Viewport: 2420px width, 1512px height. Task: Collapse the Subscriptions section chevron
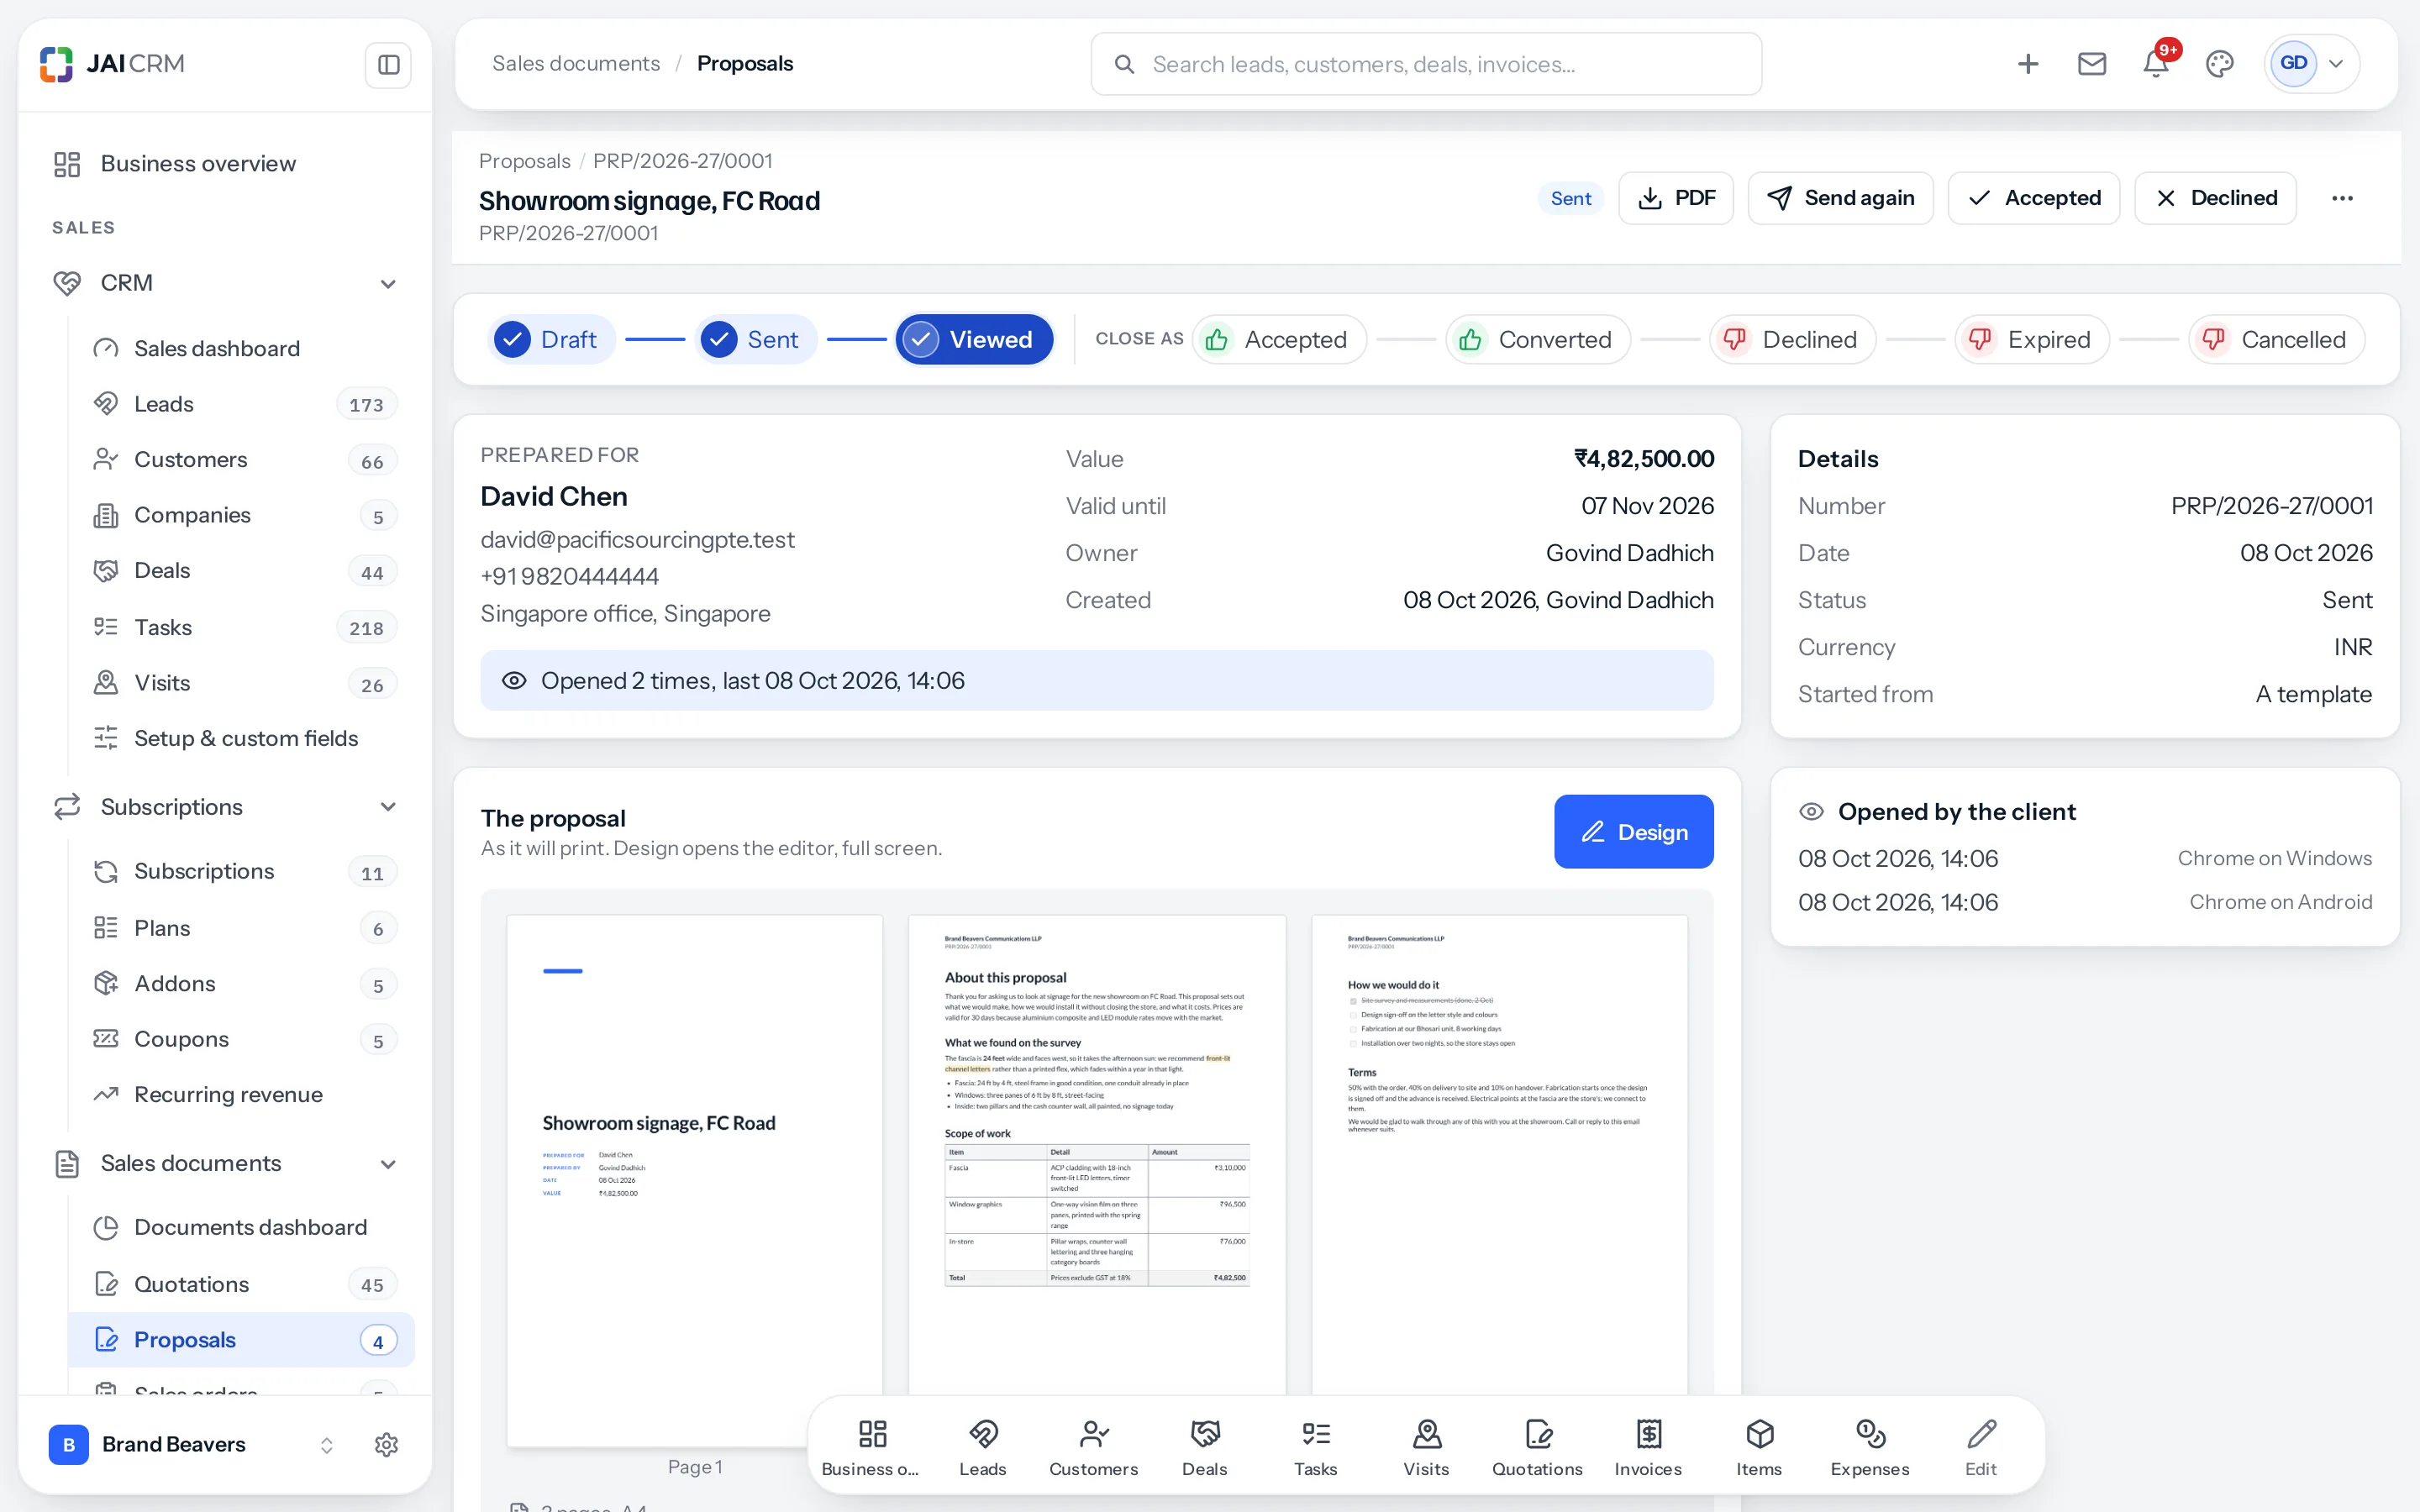(388, 807)
